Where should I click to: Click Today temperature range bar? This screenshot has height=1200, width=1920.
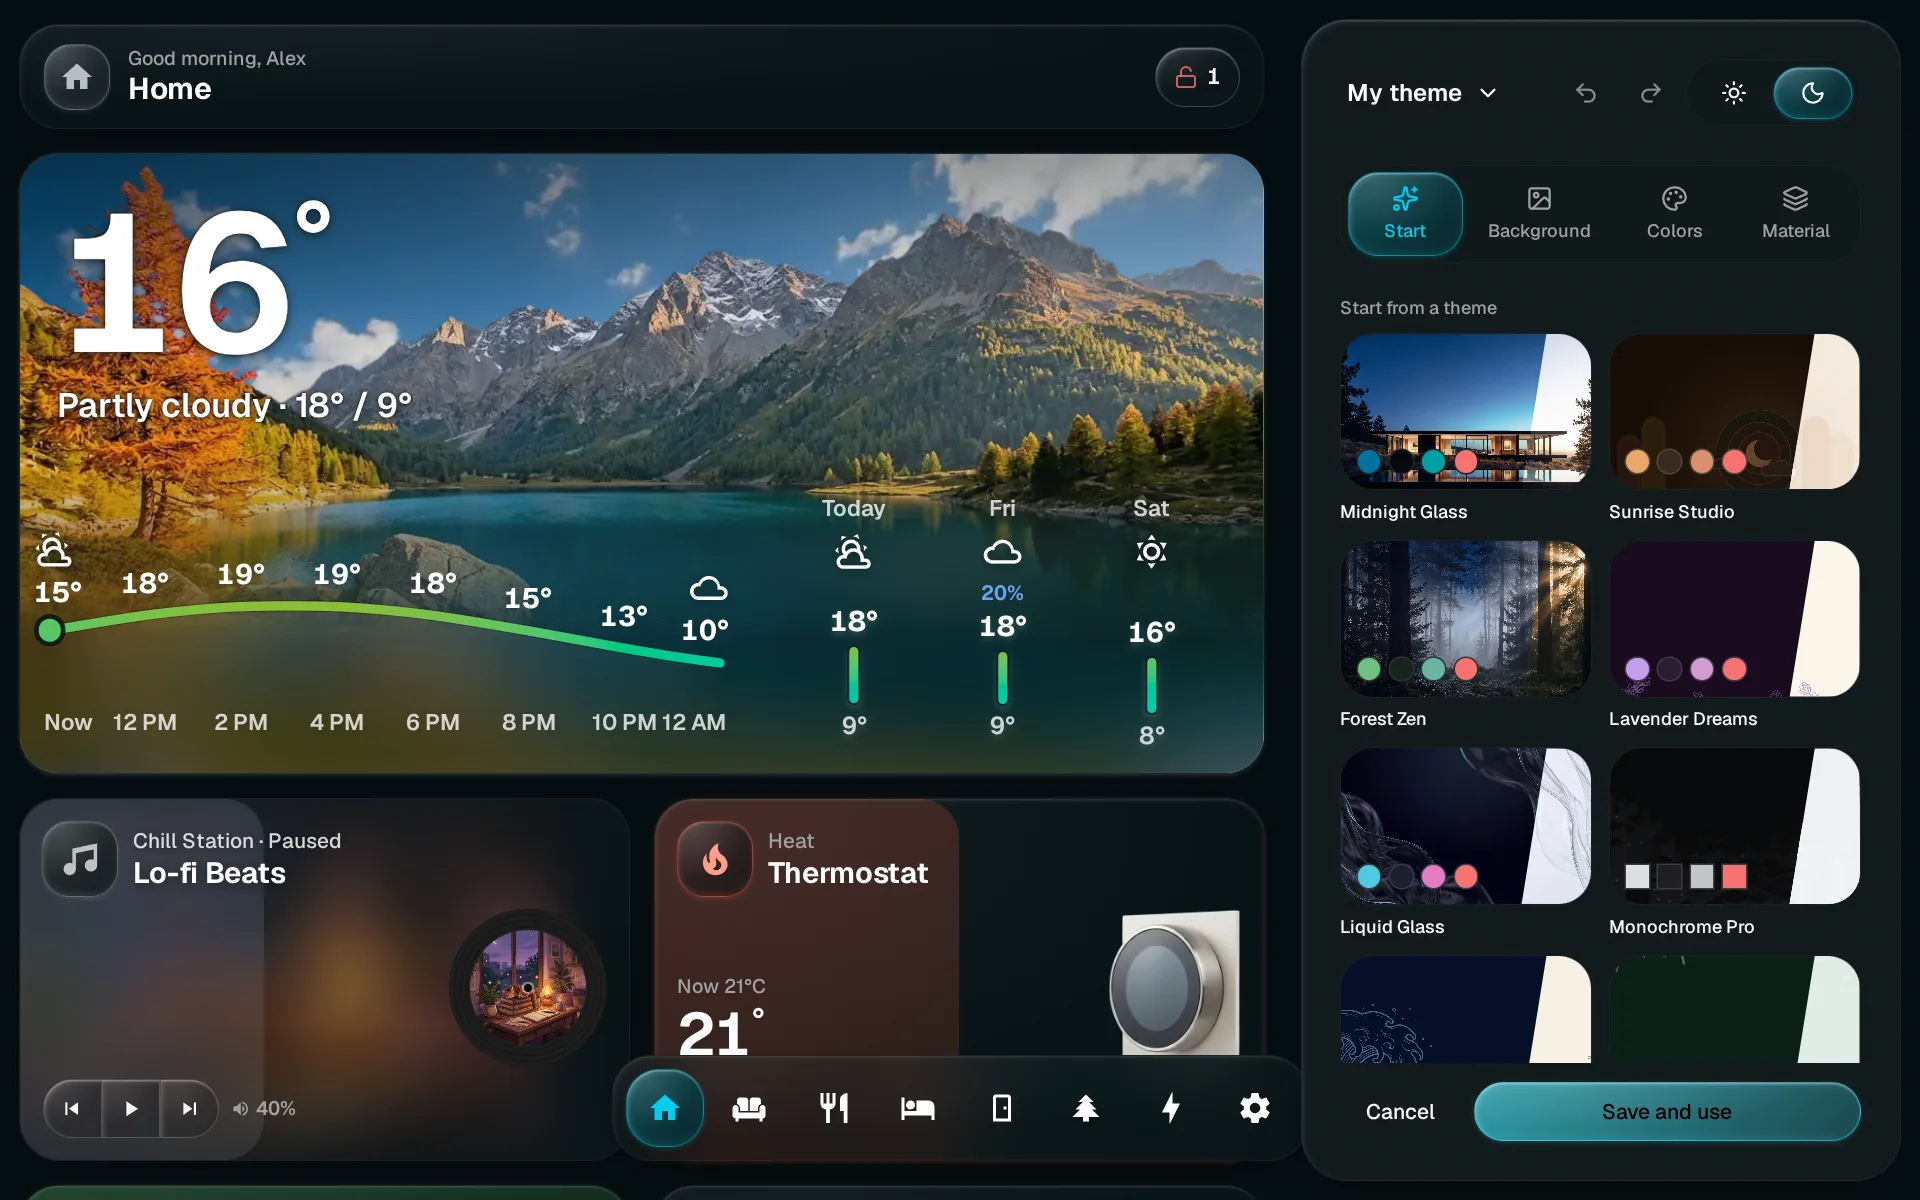pos(853,676)
